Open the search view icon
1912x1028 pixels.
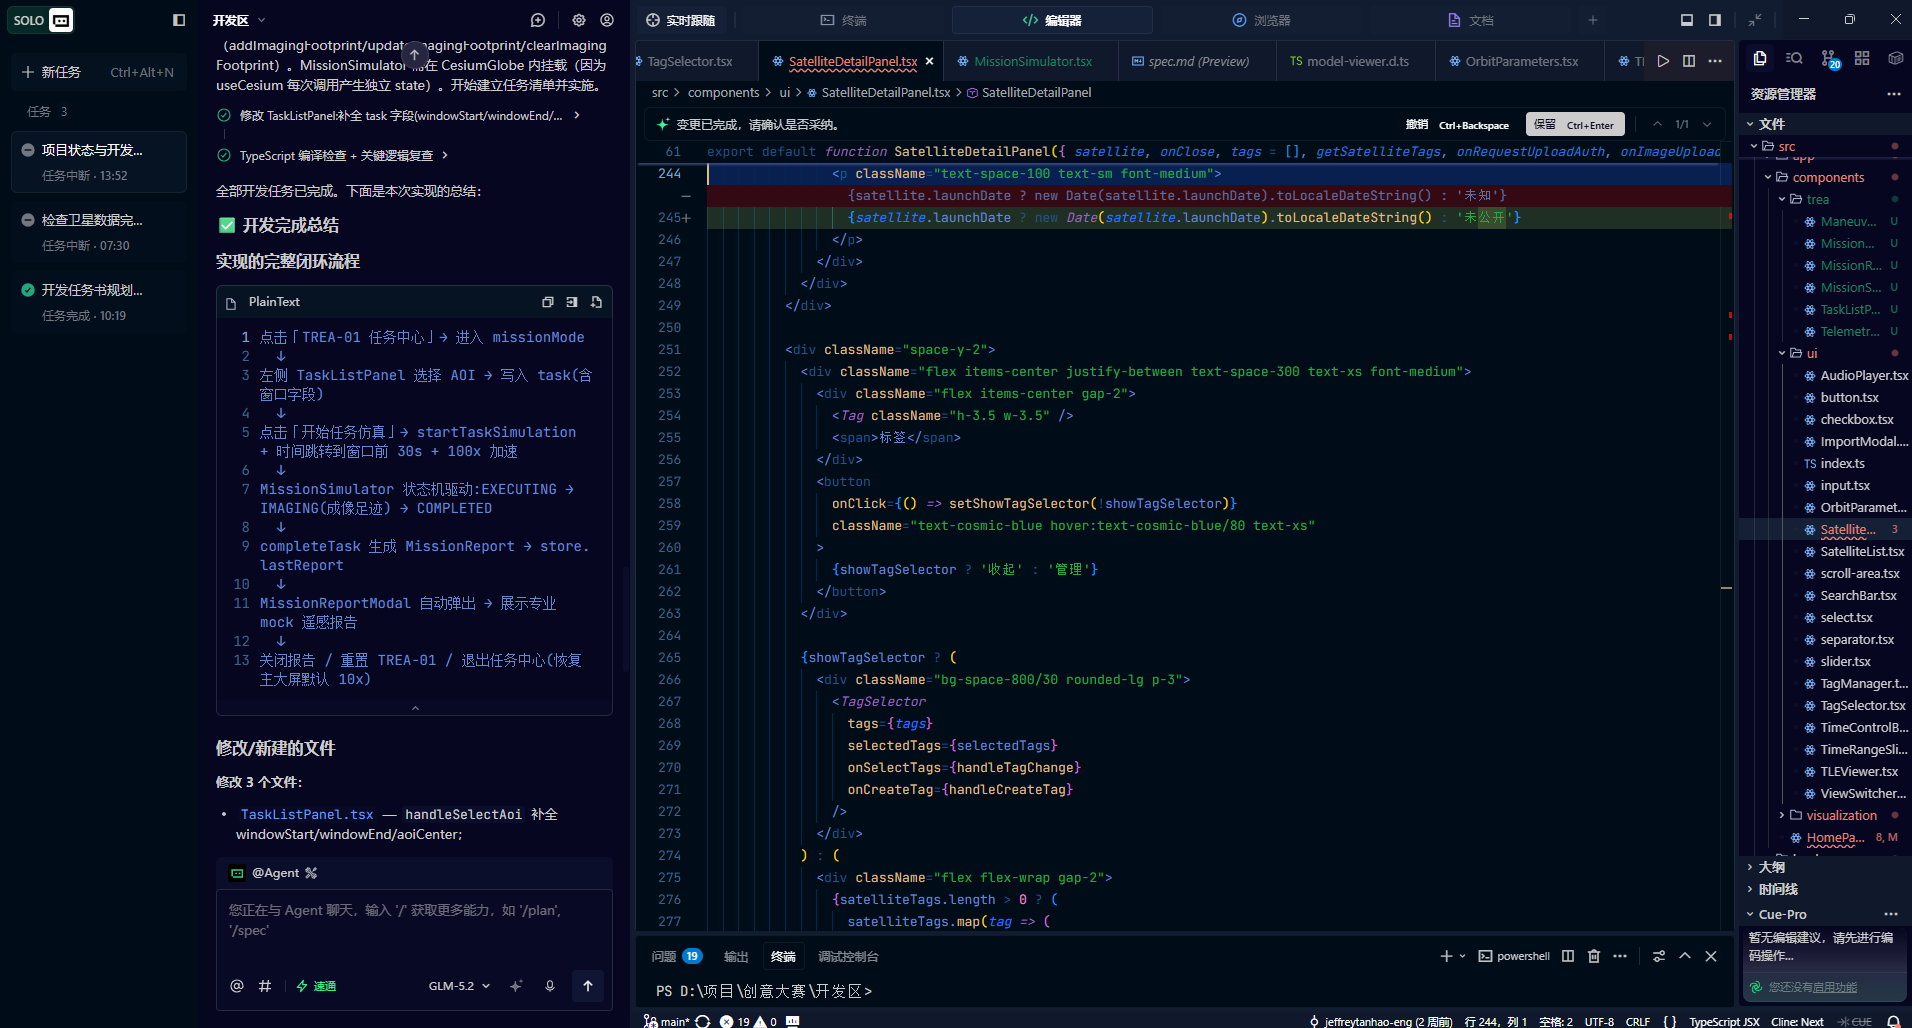[x=1794, y=59]
